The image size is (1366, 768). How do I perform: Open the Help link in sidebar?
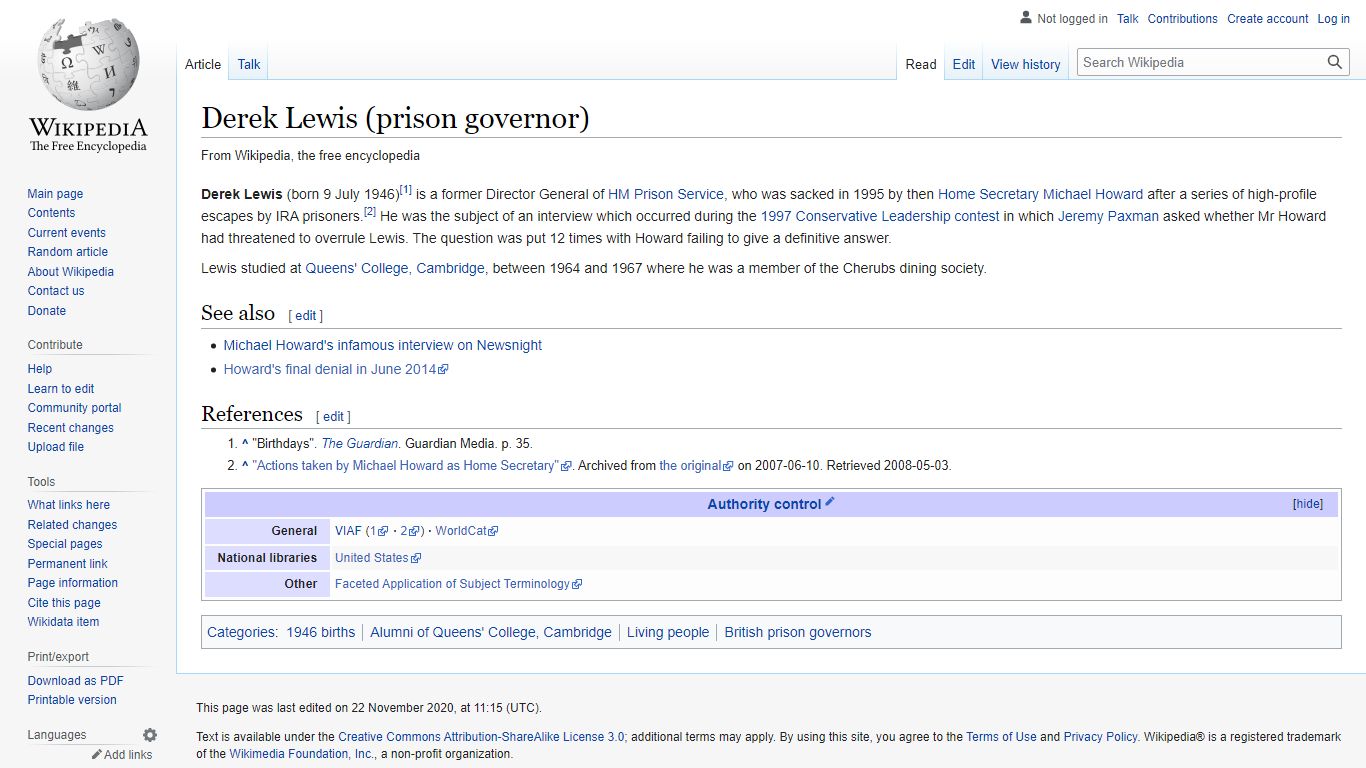point(40,369)
